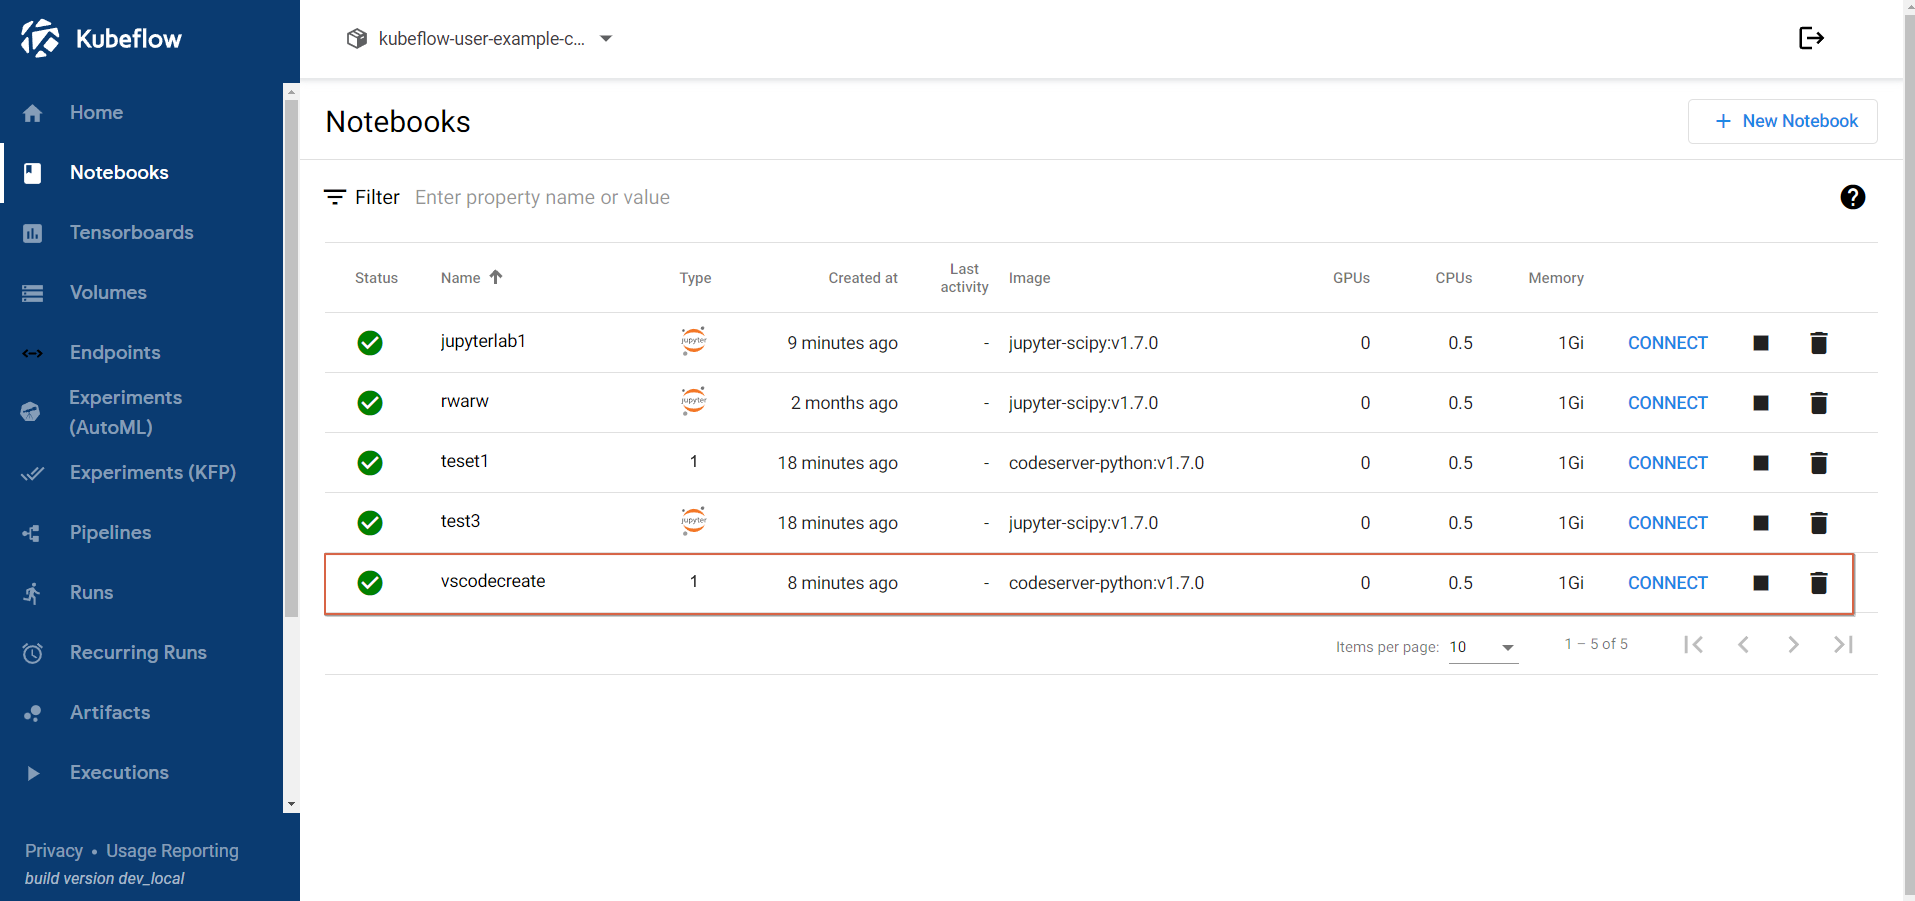
Task: Click jupyterlab1 status check icon
Action: tap(370, 343)
